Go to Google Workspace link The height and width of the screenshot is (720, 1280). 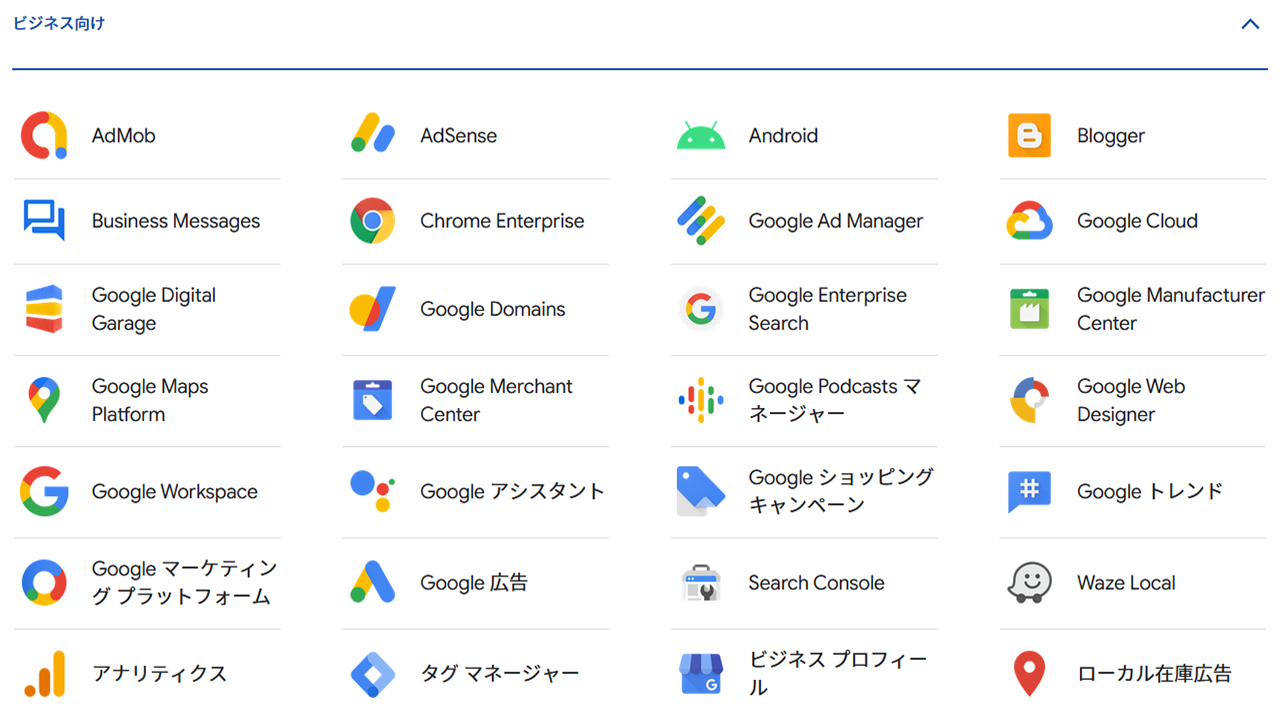click(x=174, y=492)
